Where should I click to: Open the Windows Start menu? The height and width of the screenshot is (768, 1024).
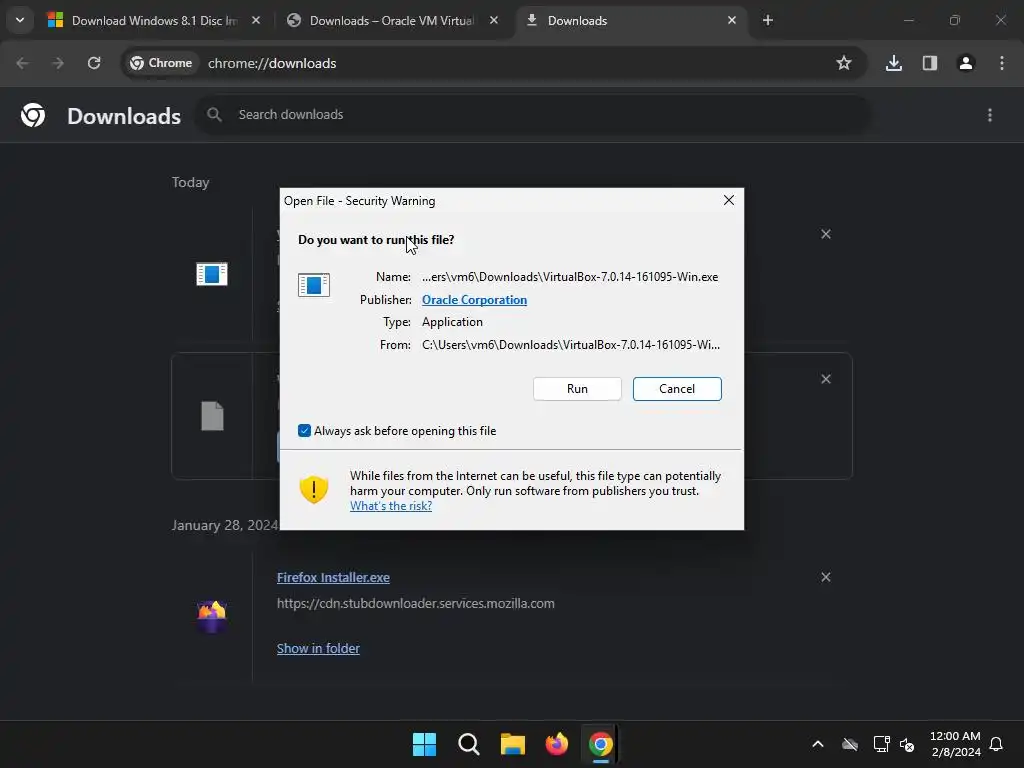pos(424,744)
